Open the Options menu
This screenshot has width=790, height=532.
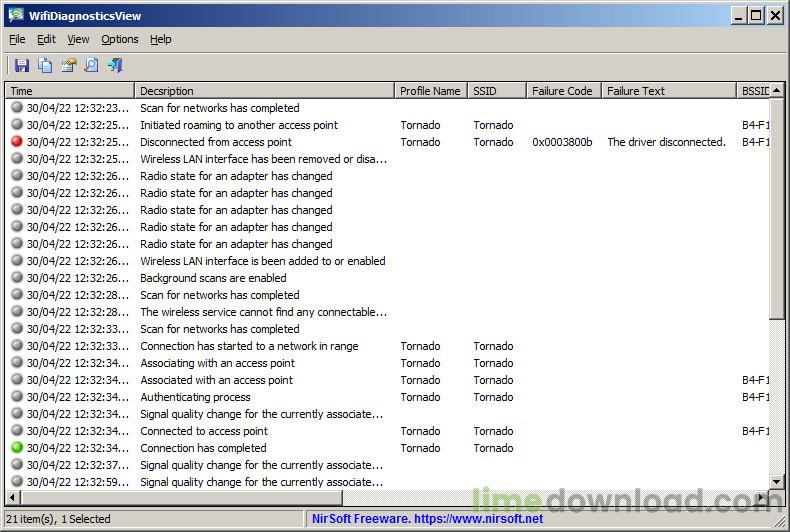click(x=119, y=39)
